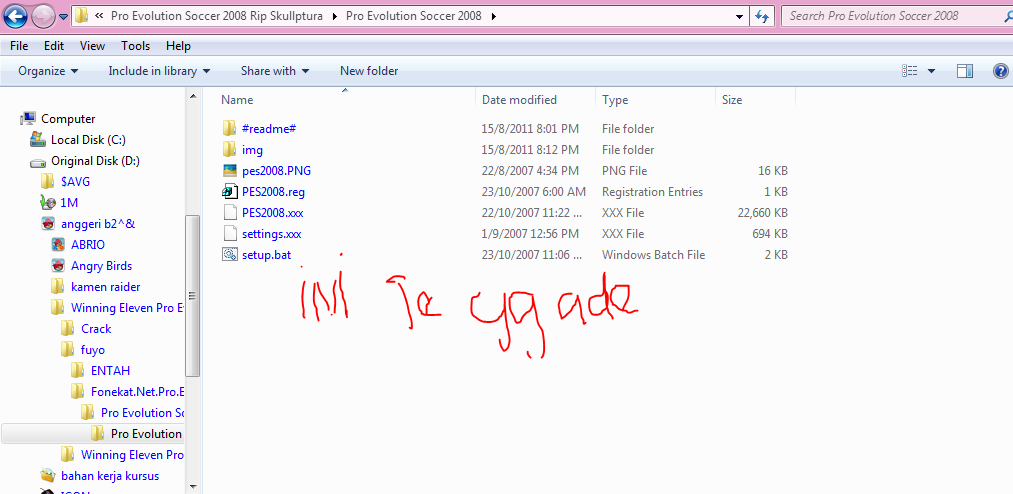1013x494 pixels.
Task: Click the New folder button
Action: [369, 71]
